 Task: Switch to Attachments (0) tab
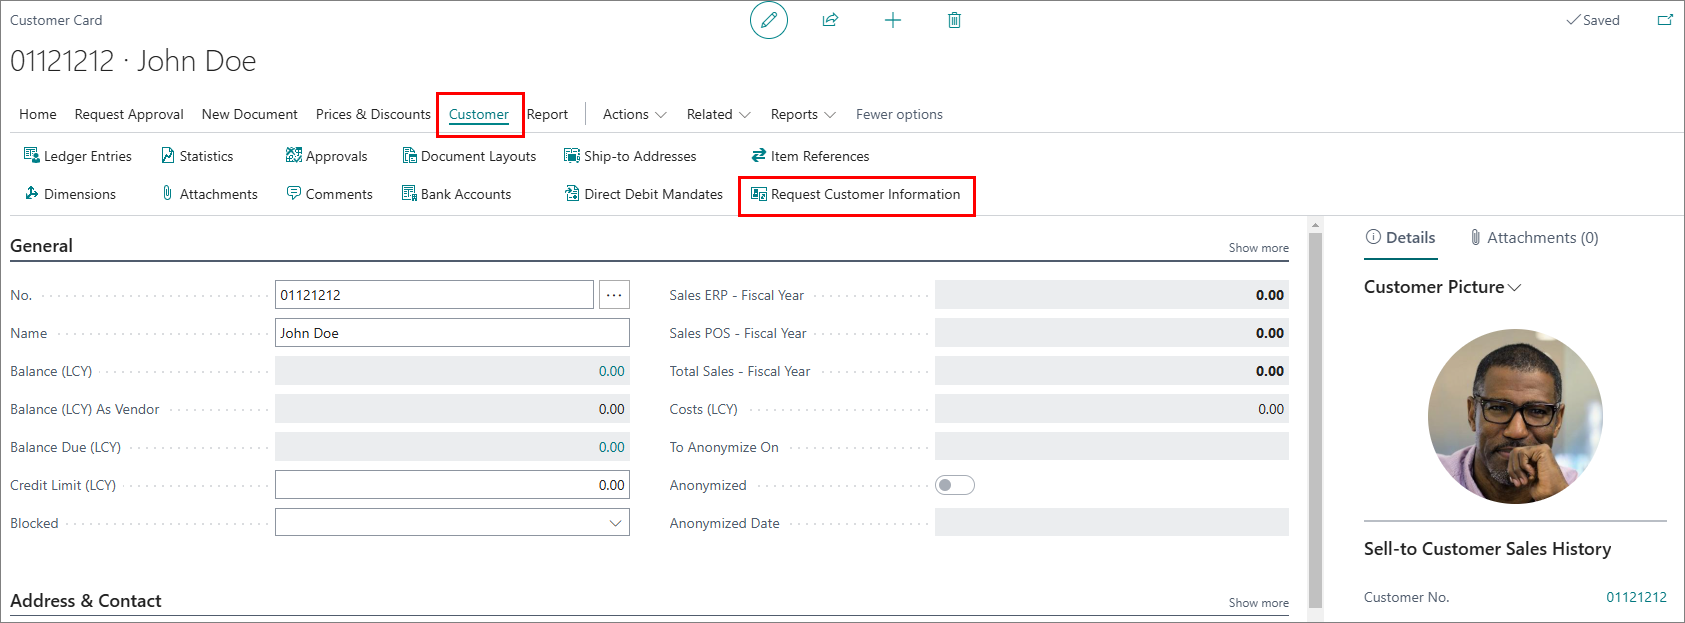1534,237
